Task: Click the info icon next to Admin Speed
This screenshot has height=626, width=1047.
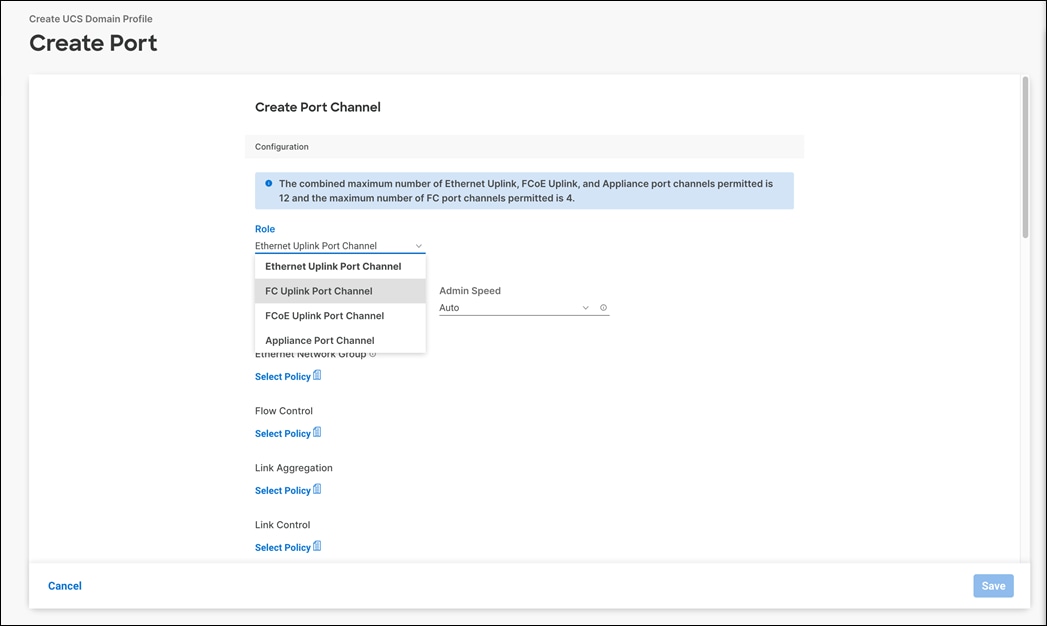Action: click(x=602, y=307)
